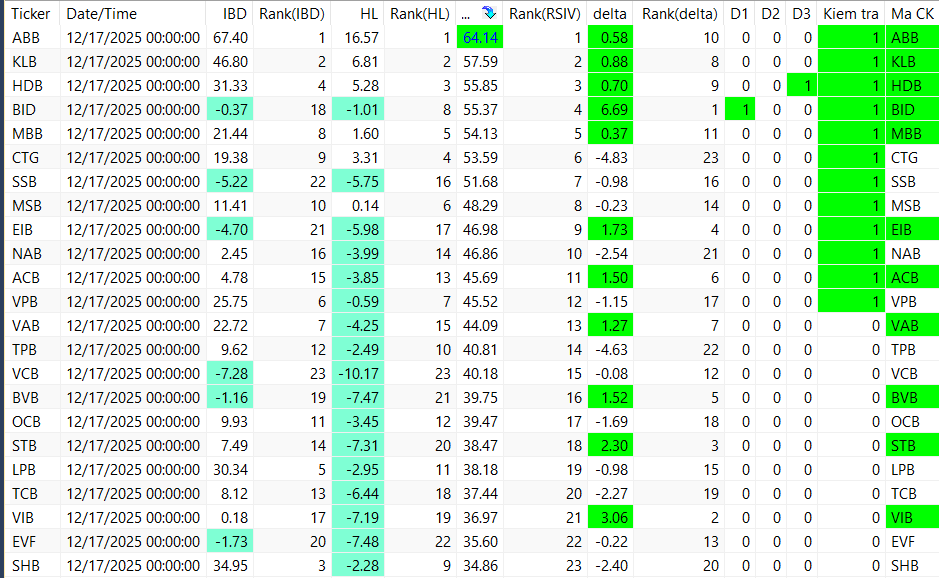The height and width of the screenshot is (578, 939).
Task: Click the delta column header
Action: tap(610, 13)
